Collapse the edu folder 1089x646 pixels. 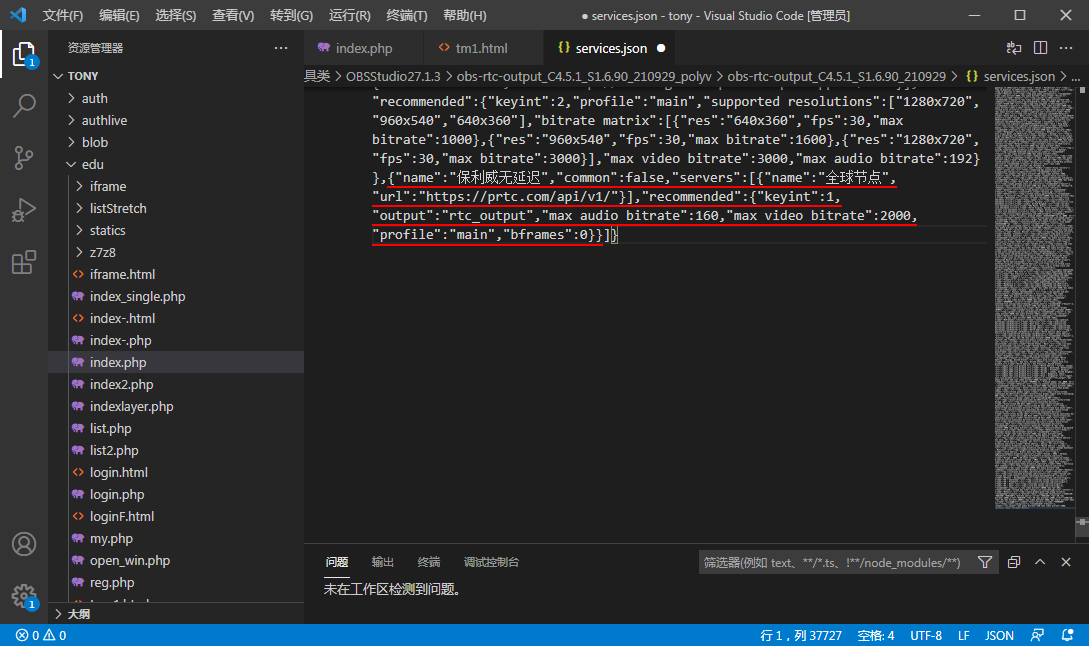tap(92, 164)
